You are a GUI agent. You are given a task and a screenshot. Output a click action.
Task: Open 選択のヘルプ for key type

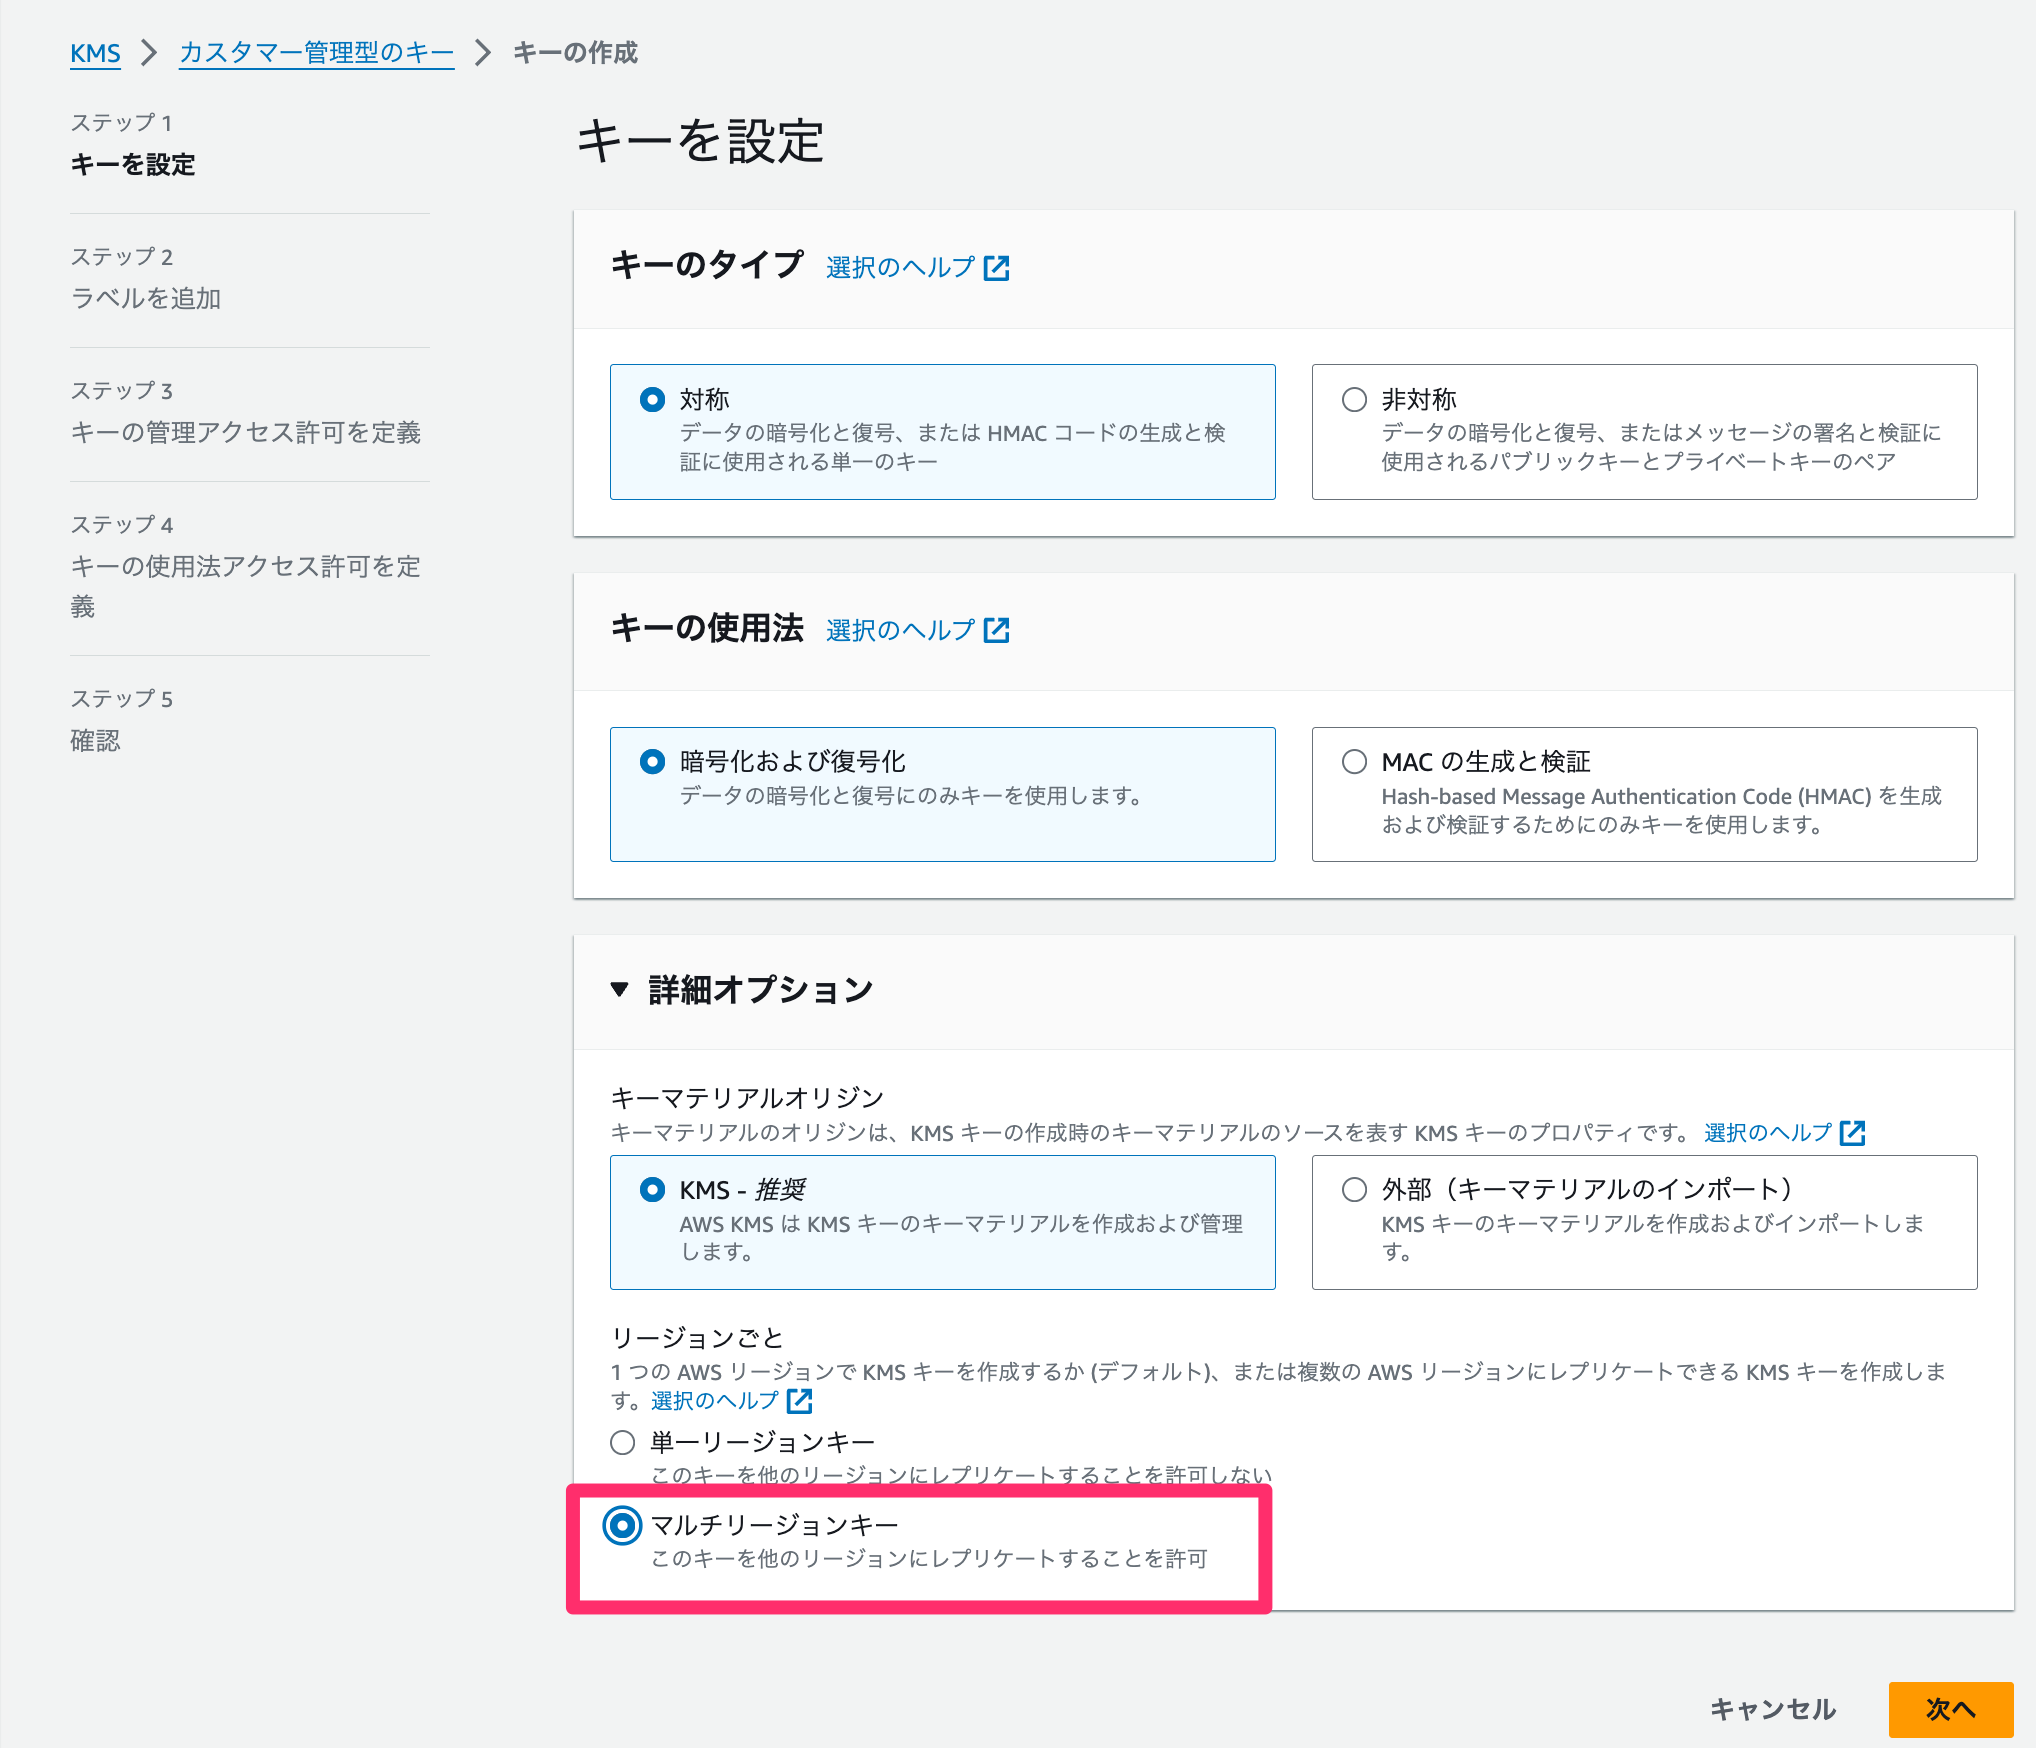point(897,267)
